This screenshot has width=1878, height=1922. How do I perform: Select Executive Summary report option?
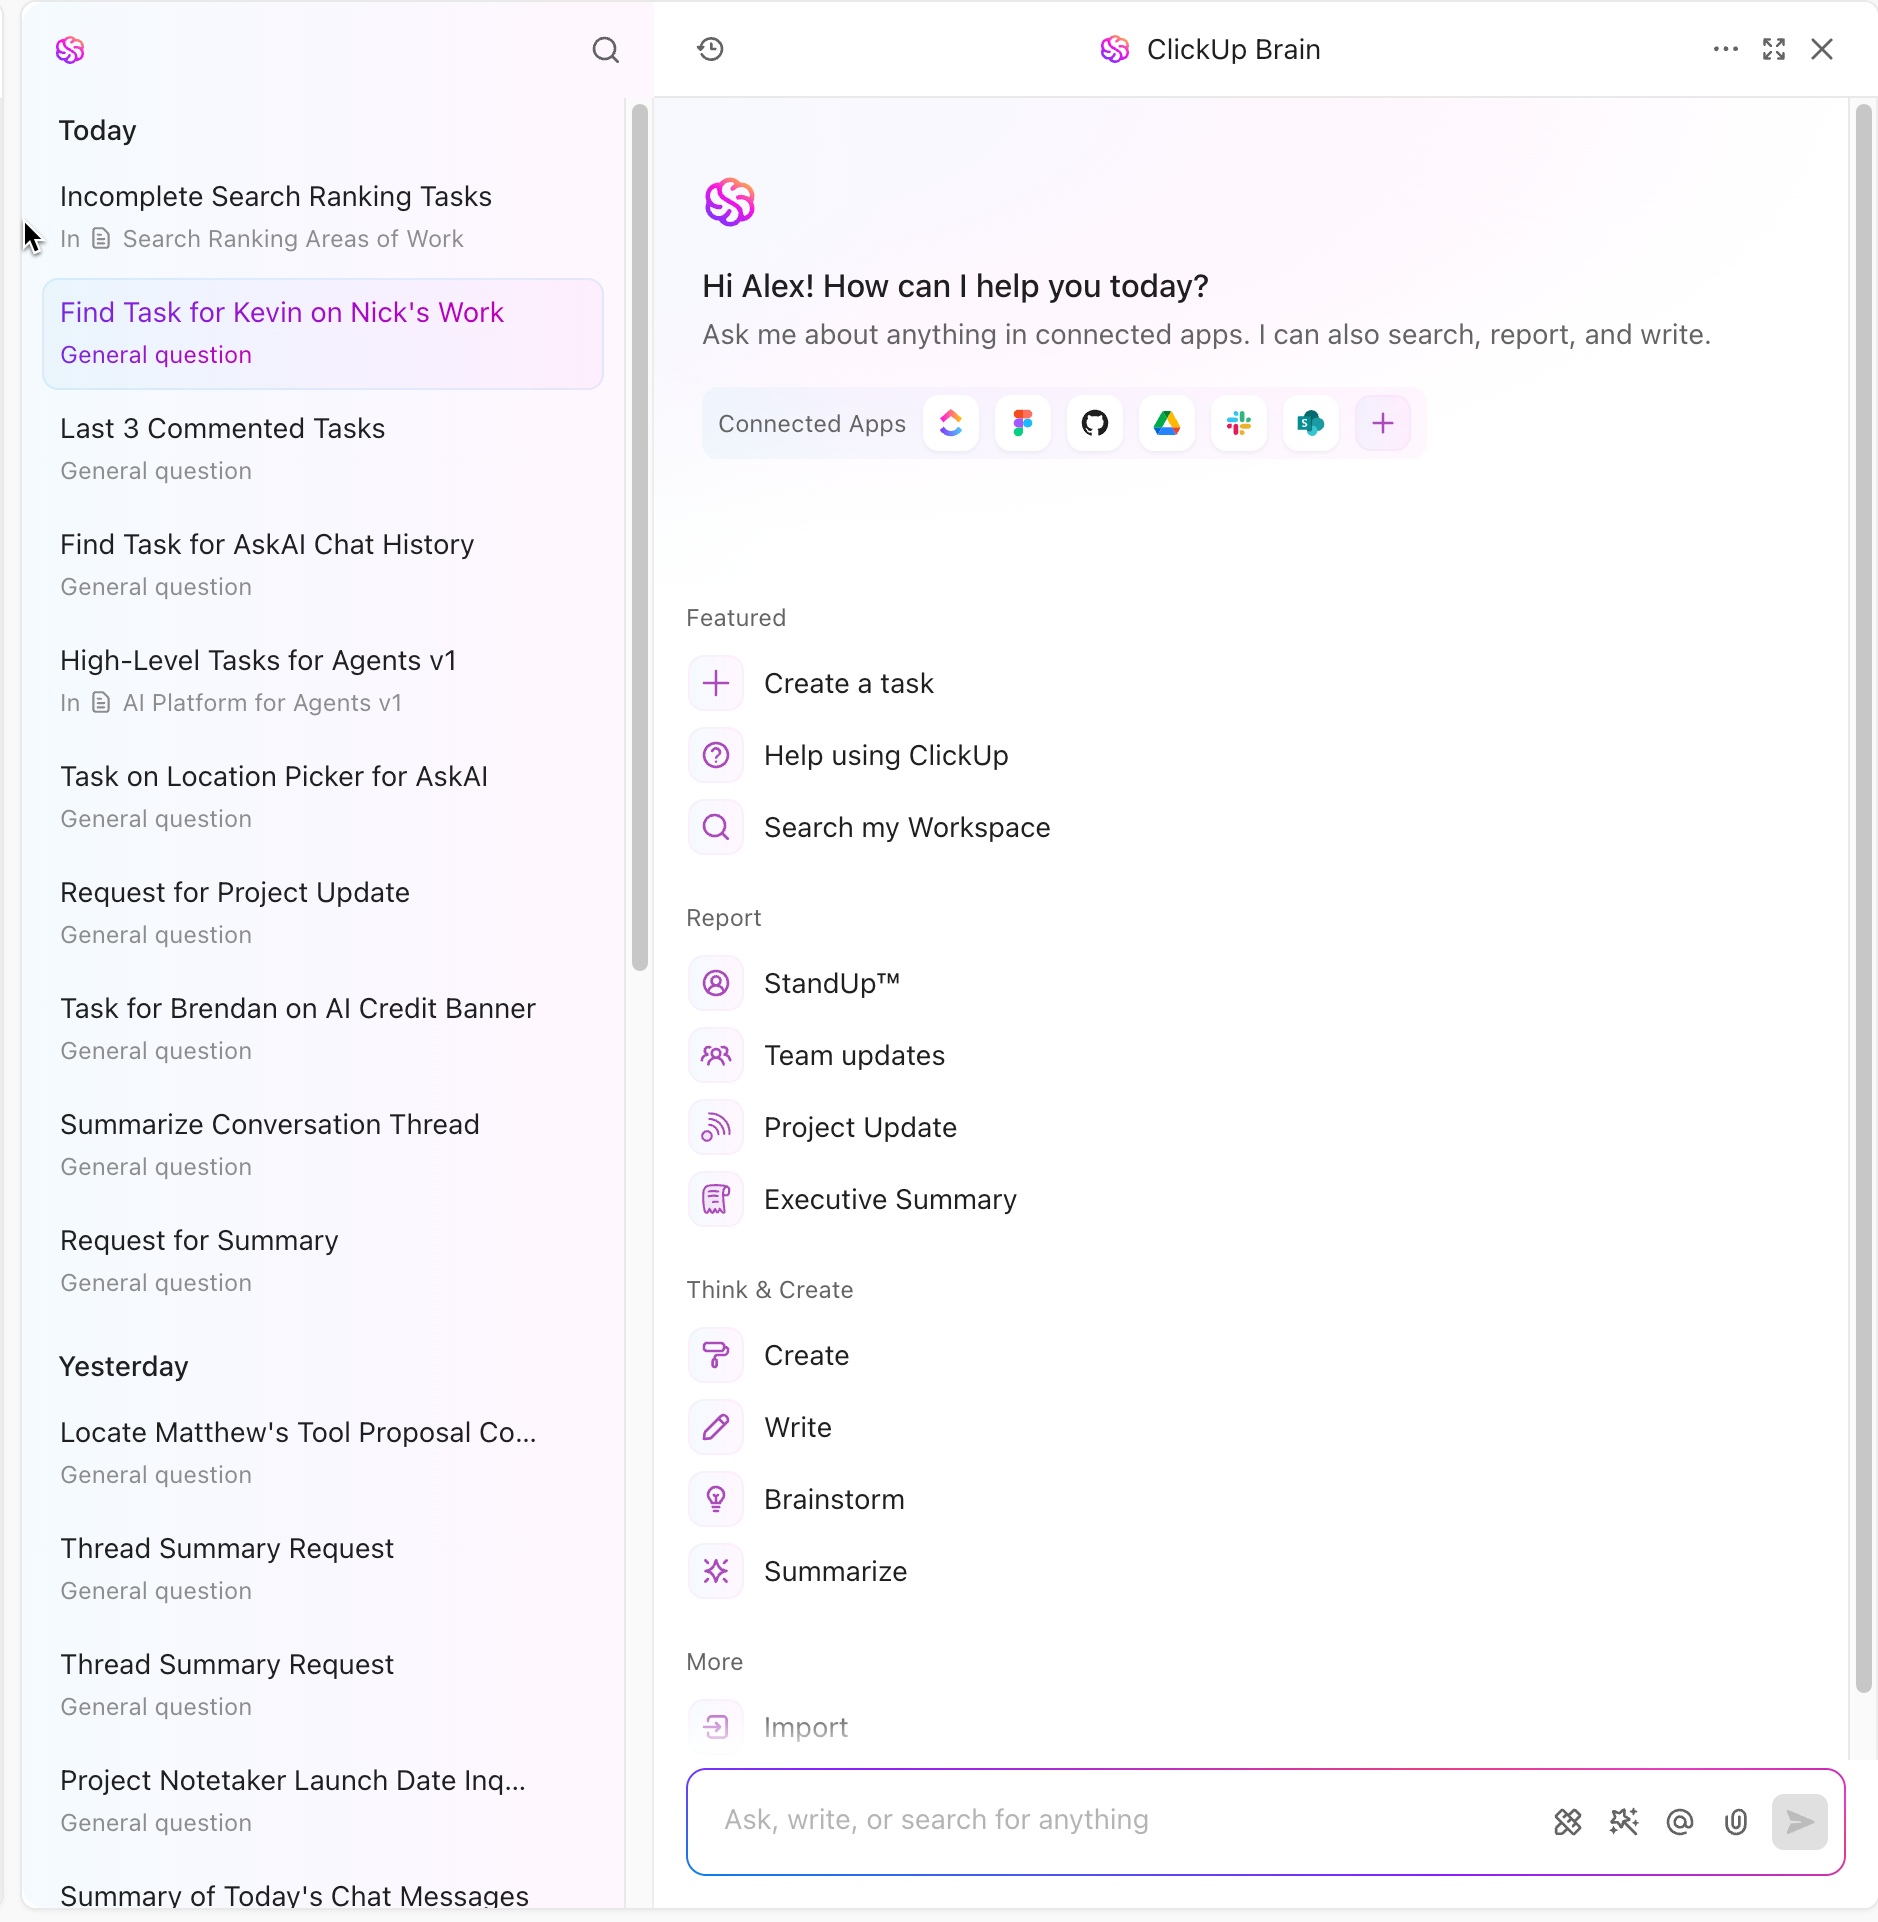[890, 1199]
